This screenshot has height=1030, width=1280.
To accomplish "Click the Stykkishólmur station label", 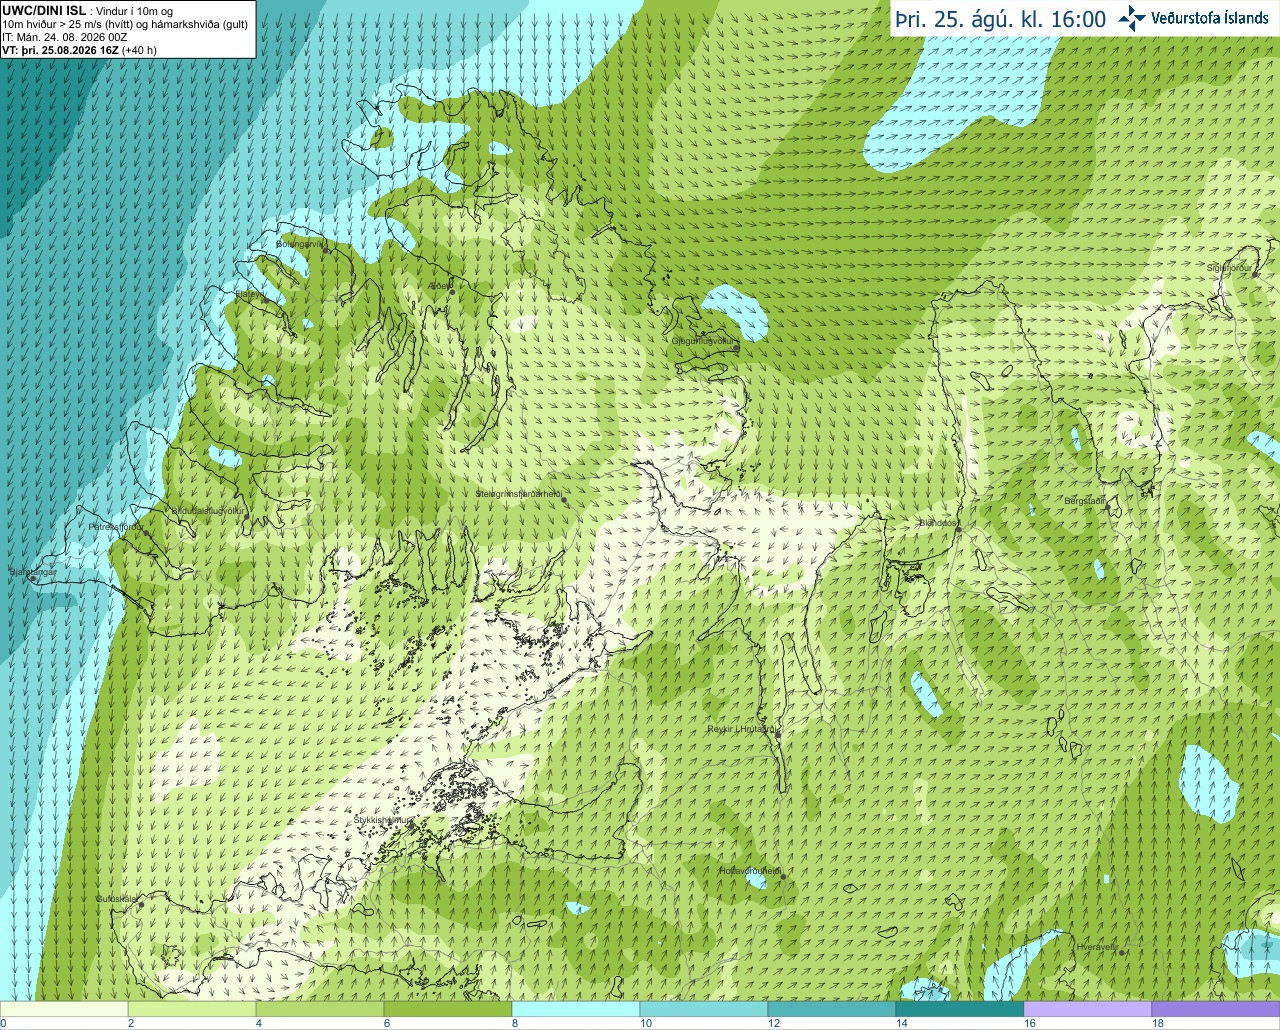I will 383,820.
